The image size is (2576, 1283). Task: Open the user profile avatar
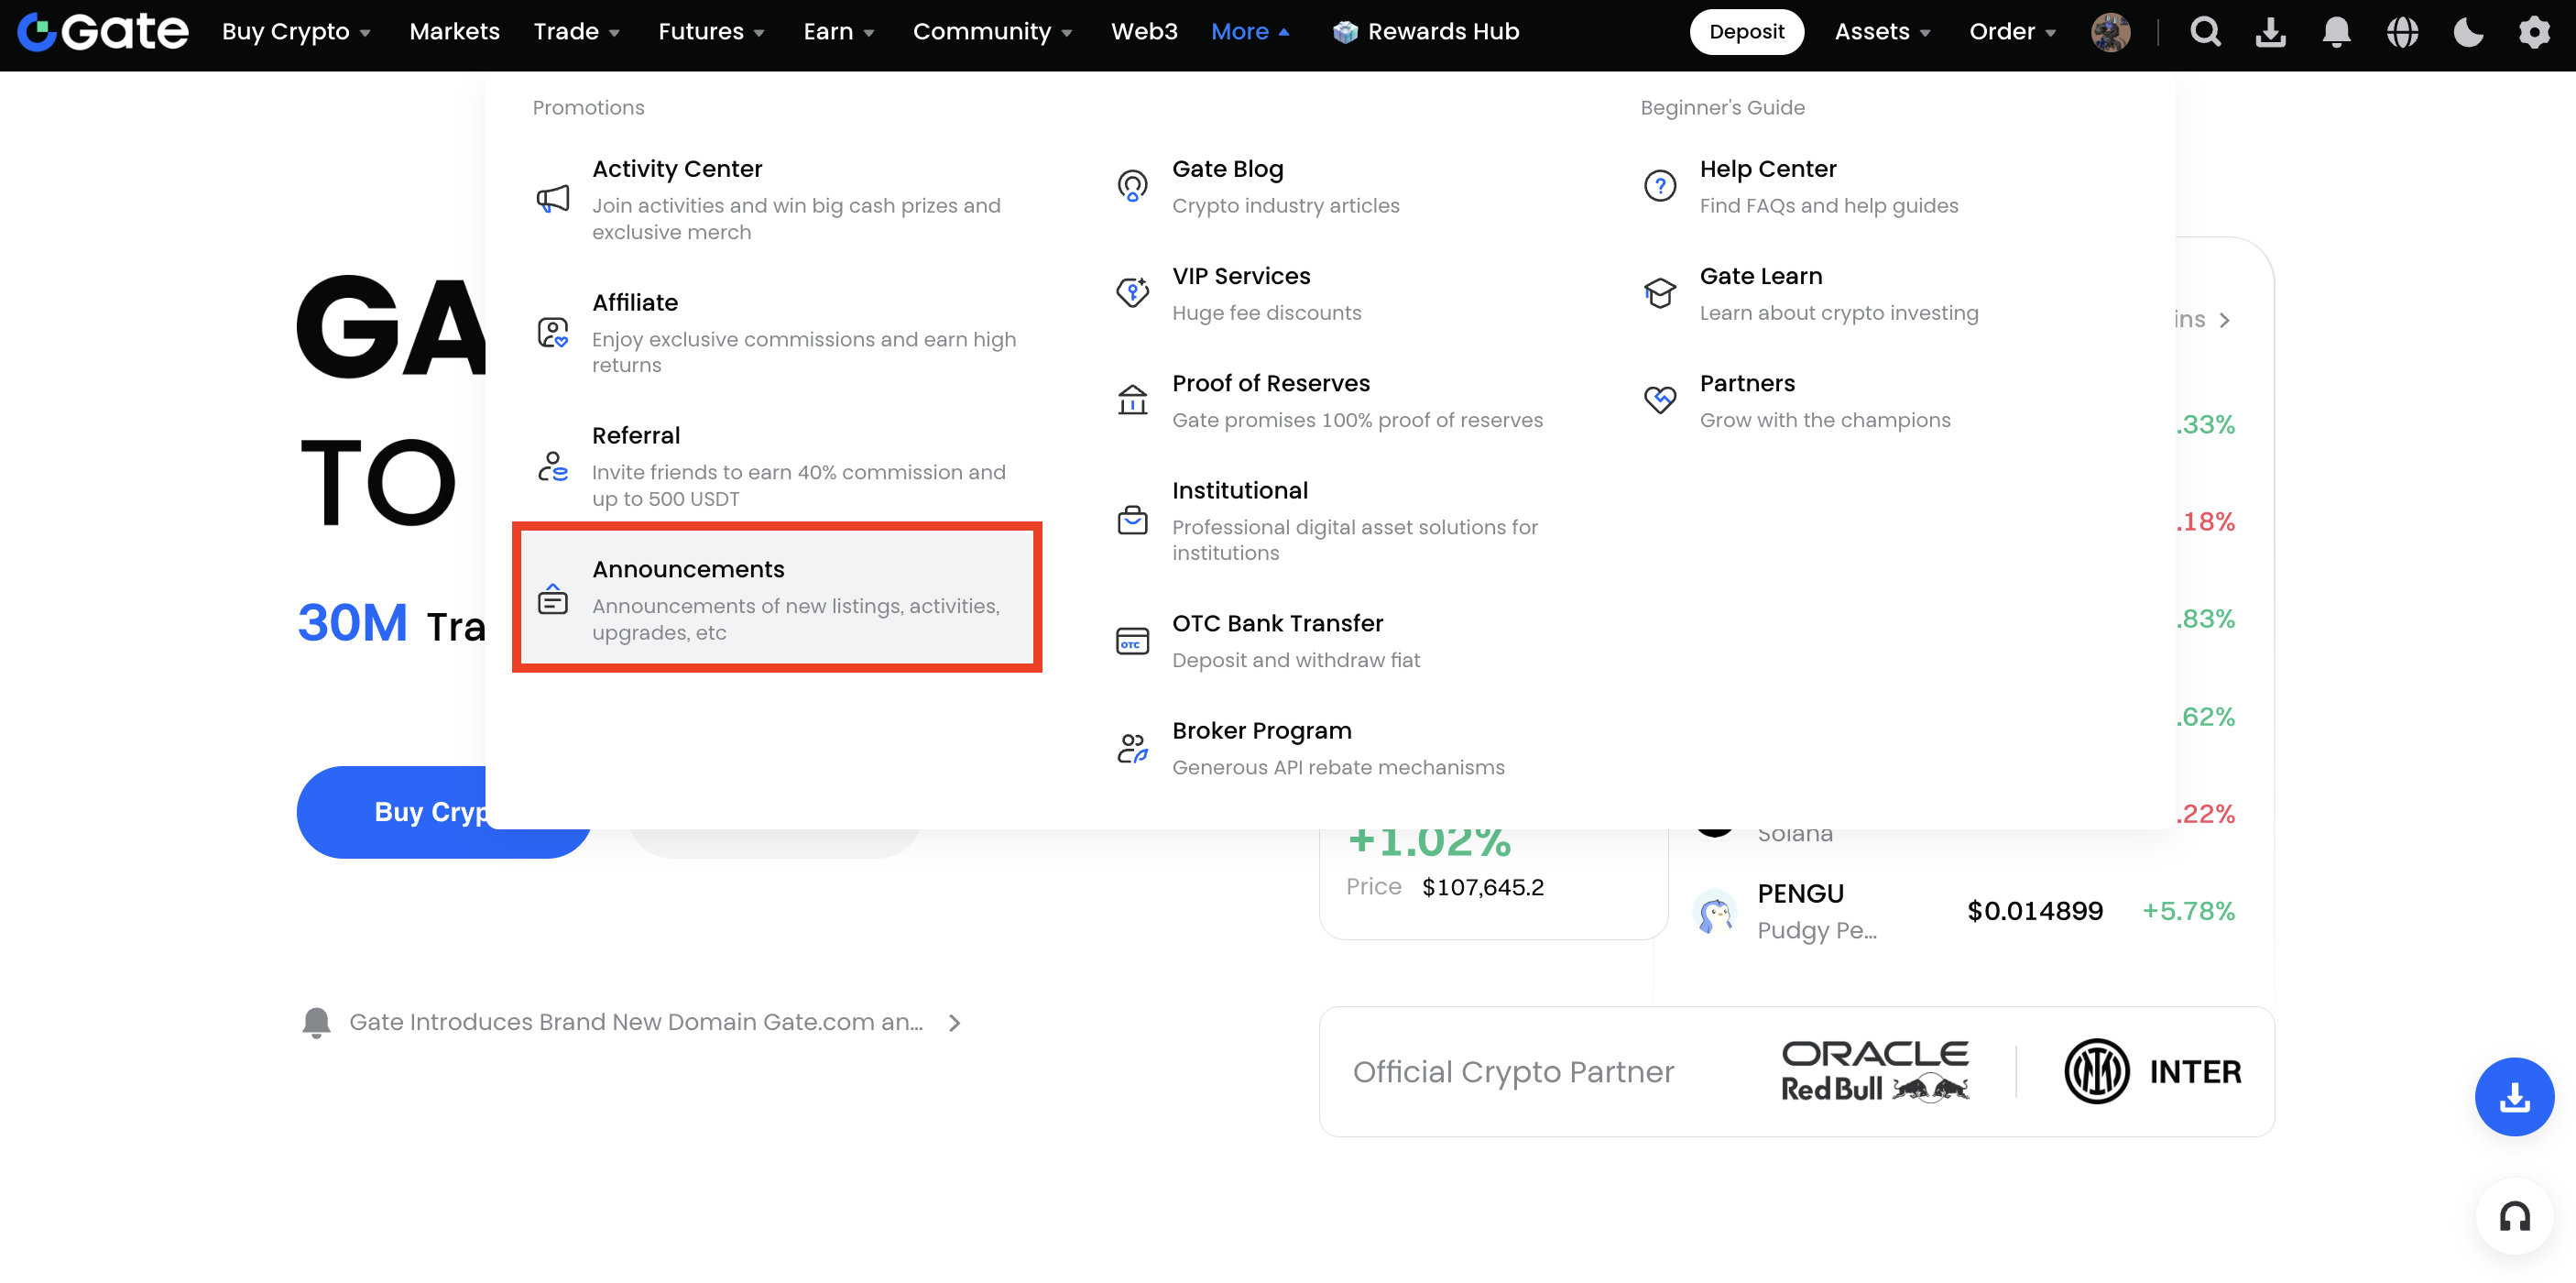tap(2110, 32)
